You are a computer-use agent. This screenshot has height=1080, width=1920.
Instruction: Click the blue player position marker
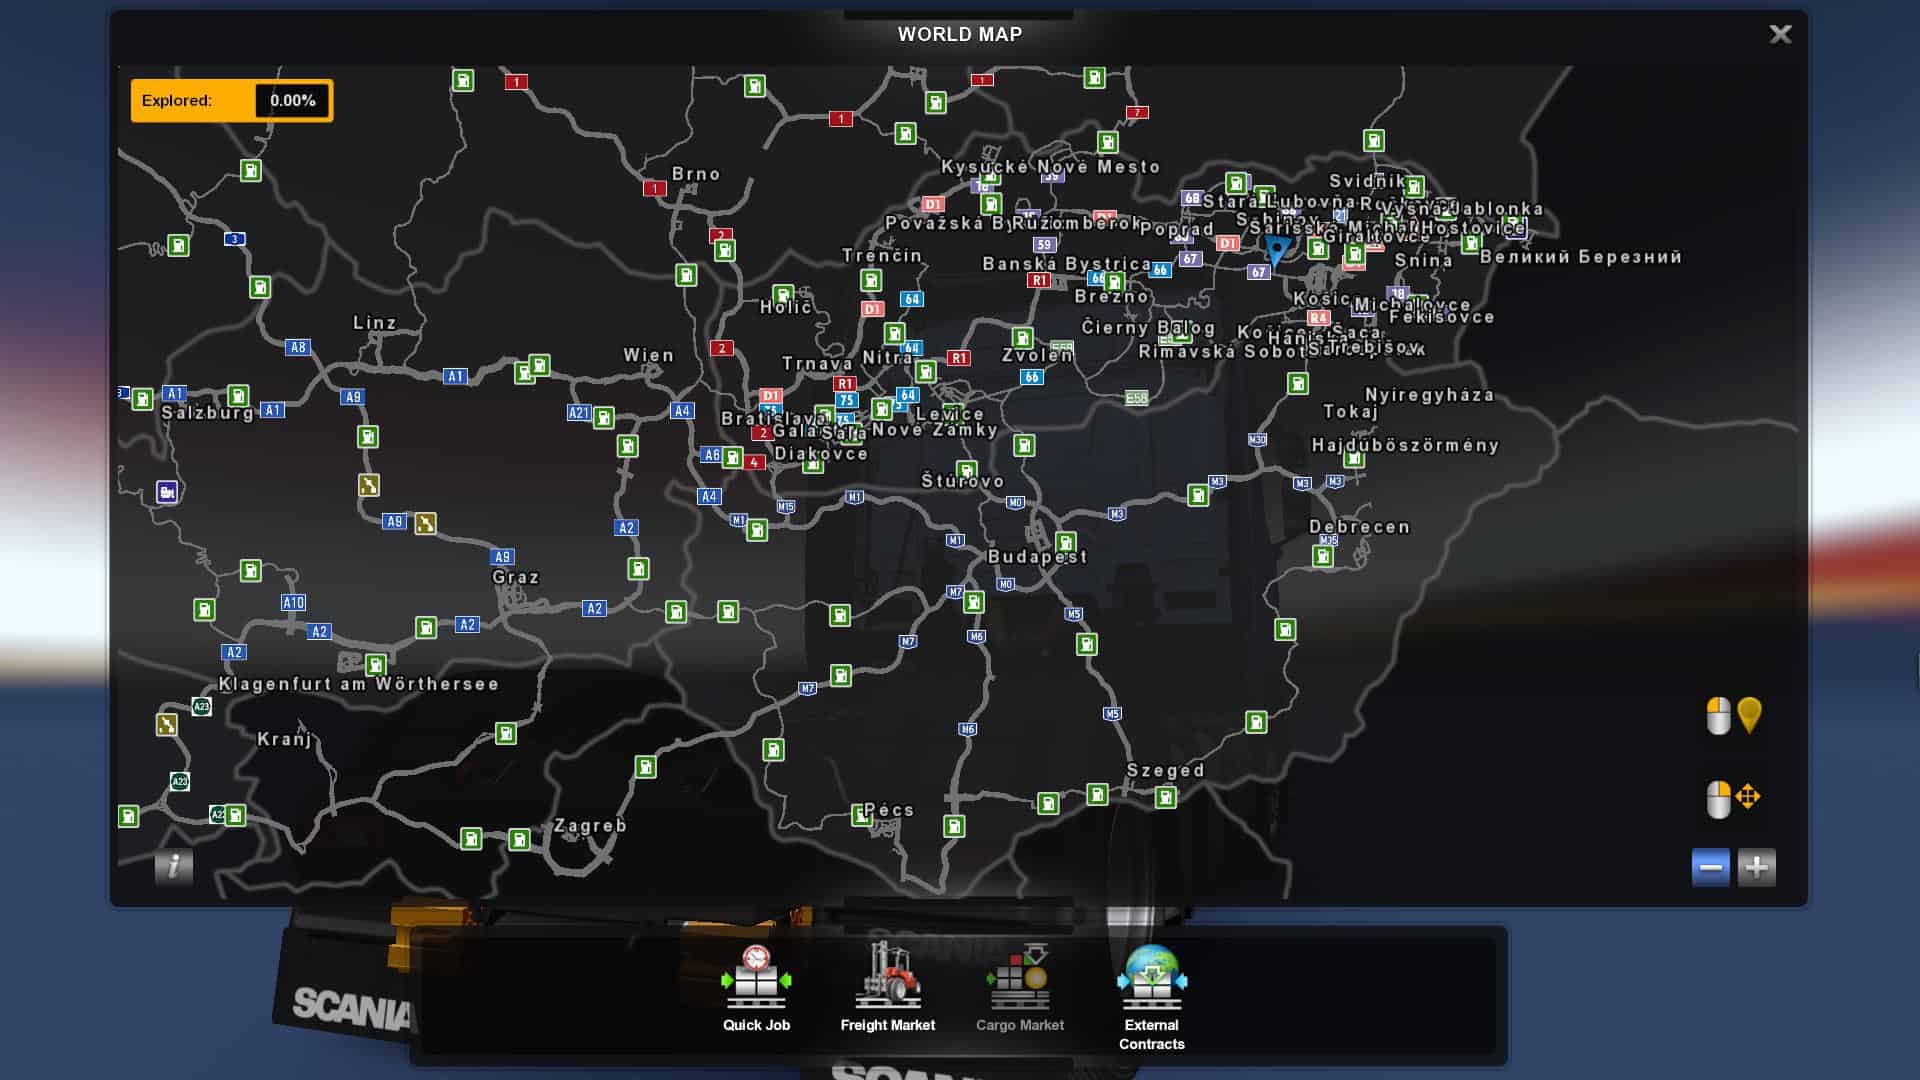pos(1277,249)
